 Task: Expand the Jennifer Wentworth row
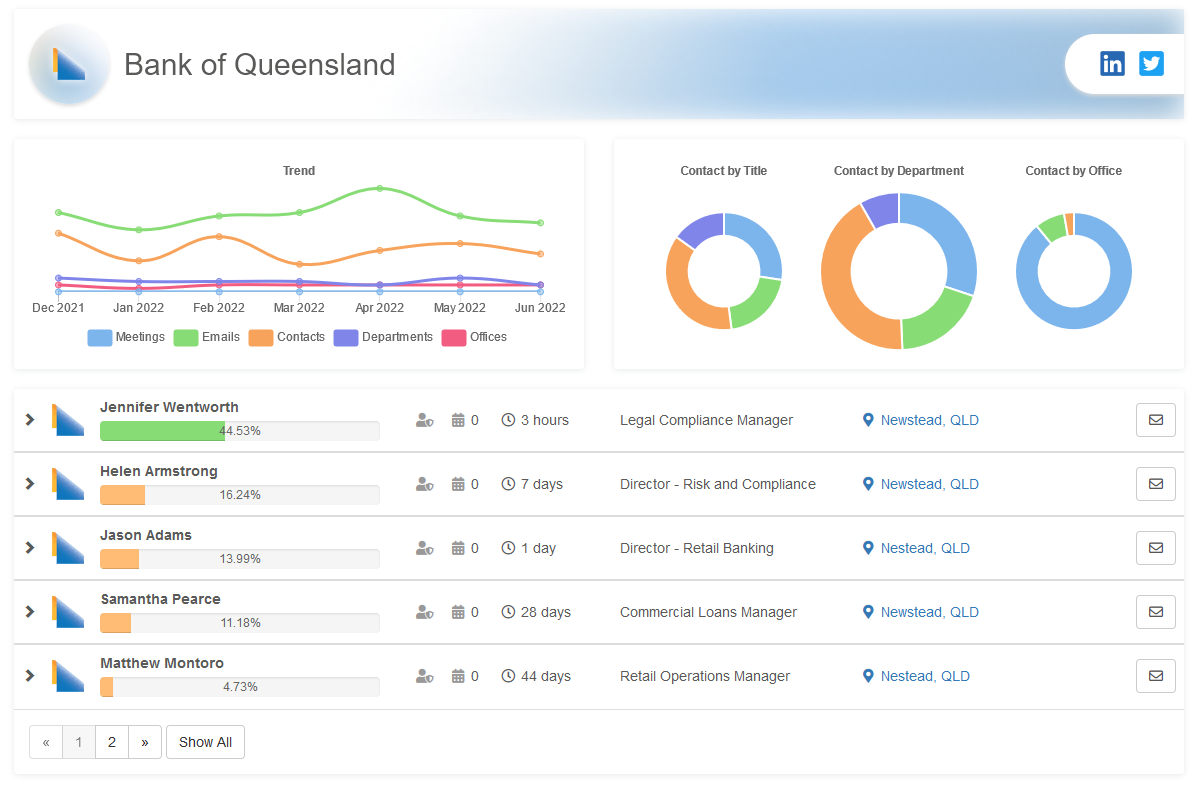[x=30, y=420]
